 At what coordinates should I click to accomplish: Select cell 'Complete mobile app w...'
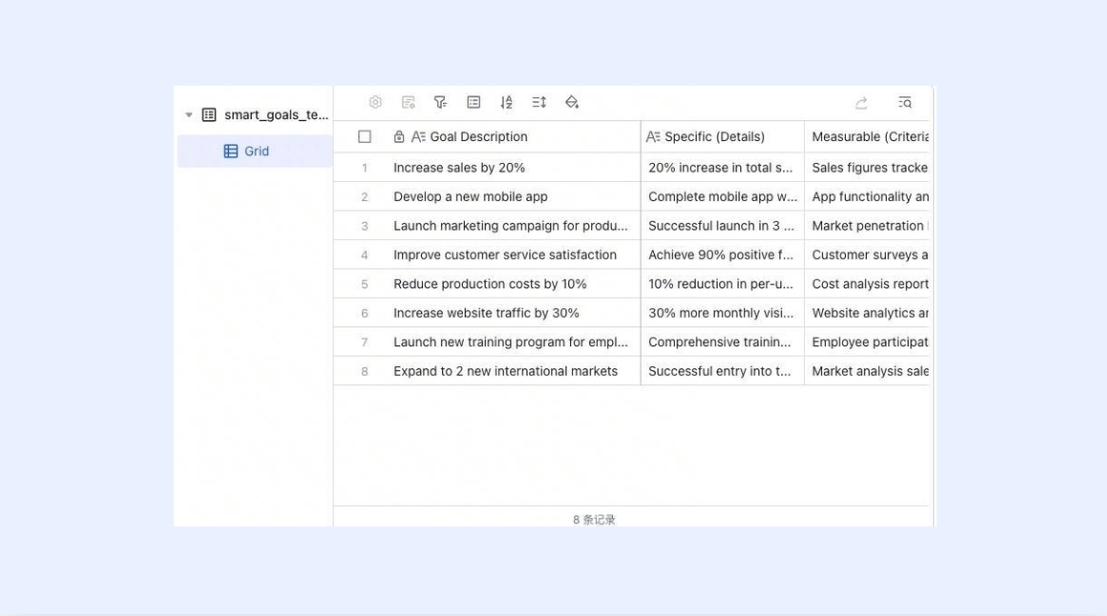click(x=722, y=196)
